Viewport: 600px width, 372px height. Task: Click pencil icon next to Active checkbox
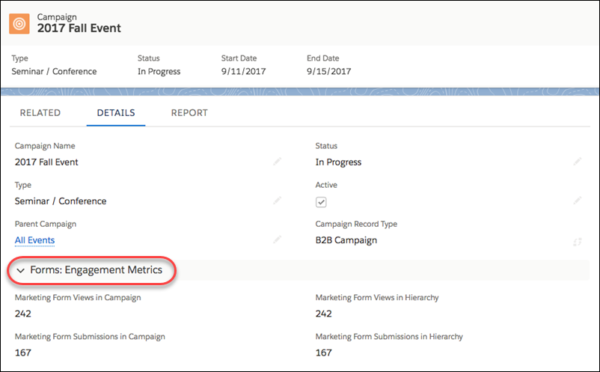pos(577,200)
